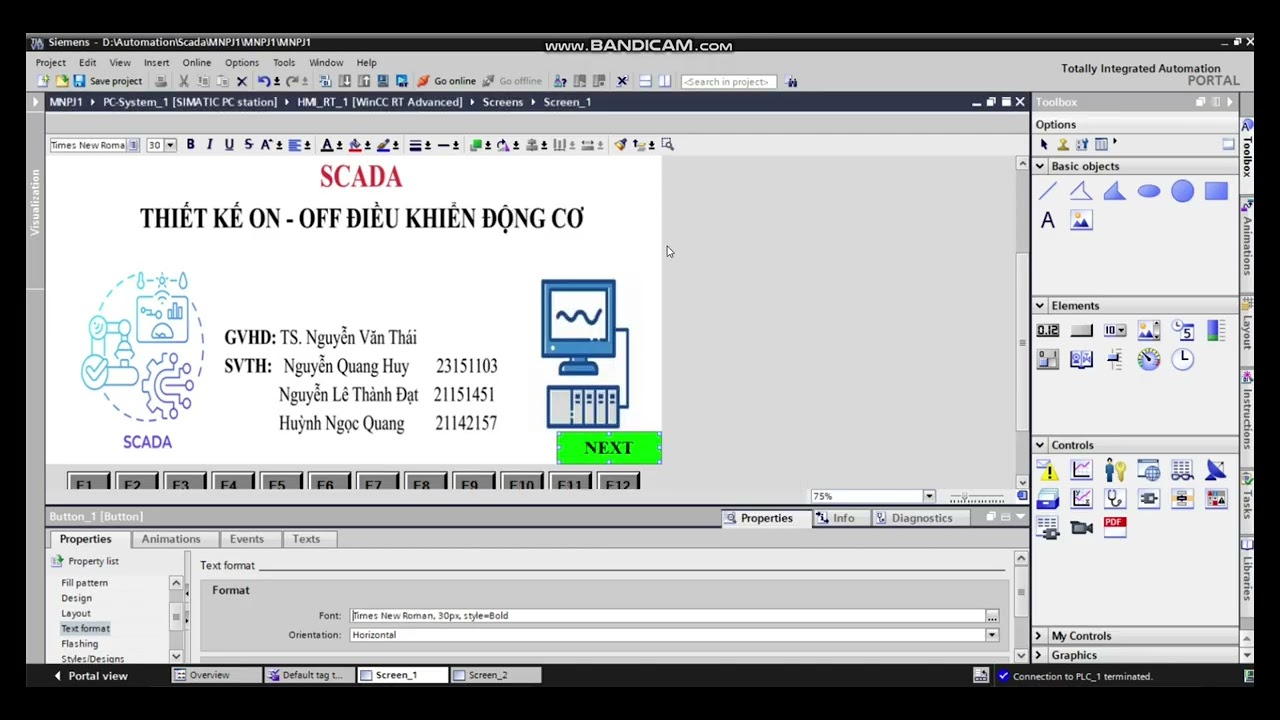Expand the My Controls section
1280x720 pixels.
tap(1038, 636)
